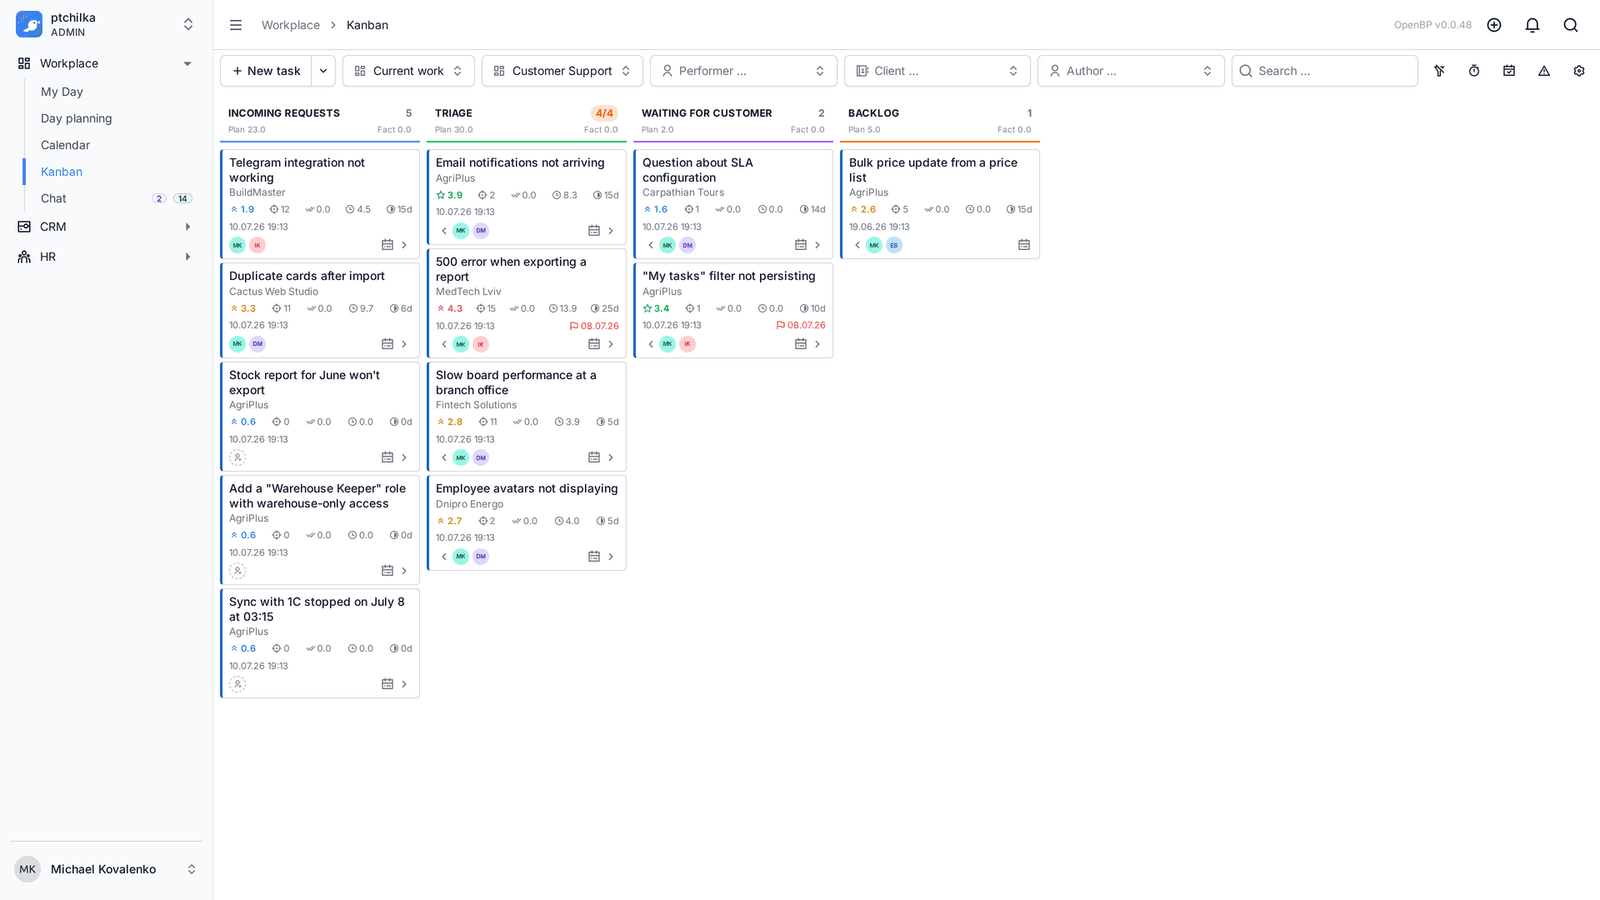The width and height of the screenshot is (1600, 900).
Task: Collapse the Workplace sidebar section
Action: [x=187, y=64]
